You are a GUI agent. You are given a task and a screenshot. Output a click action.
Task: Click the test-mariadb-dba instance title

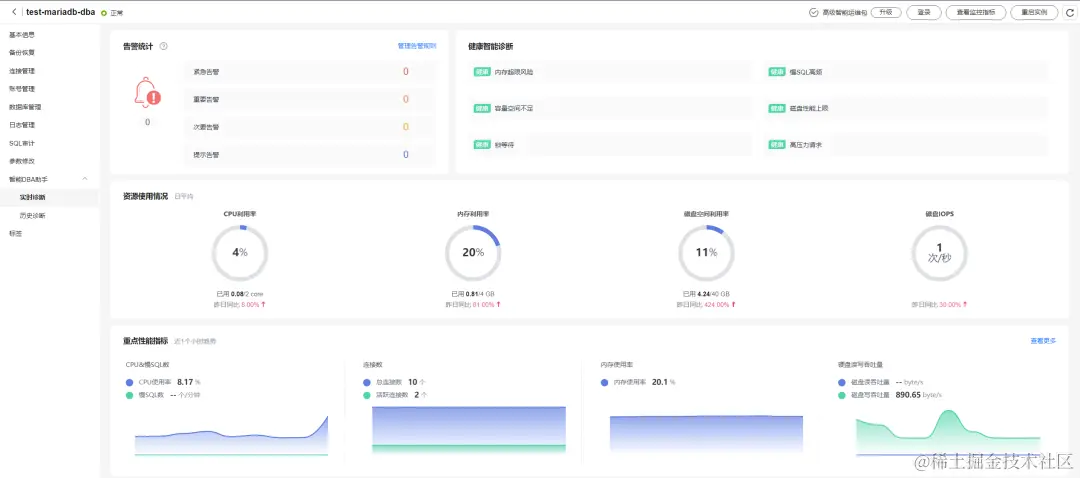tap(61, 12)
